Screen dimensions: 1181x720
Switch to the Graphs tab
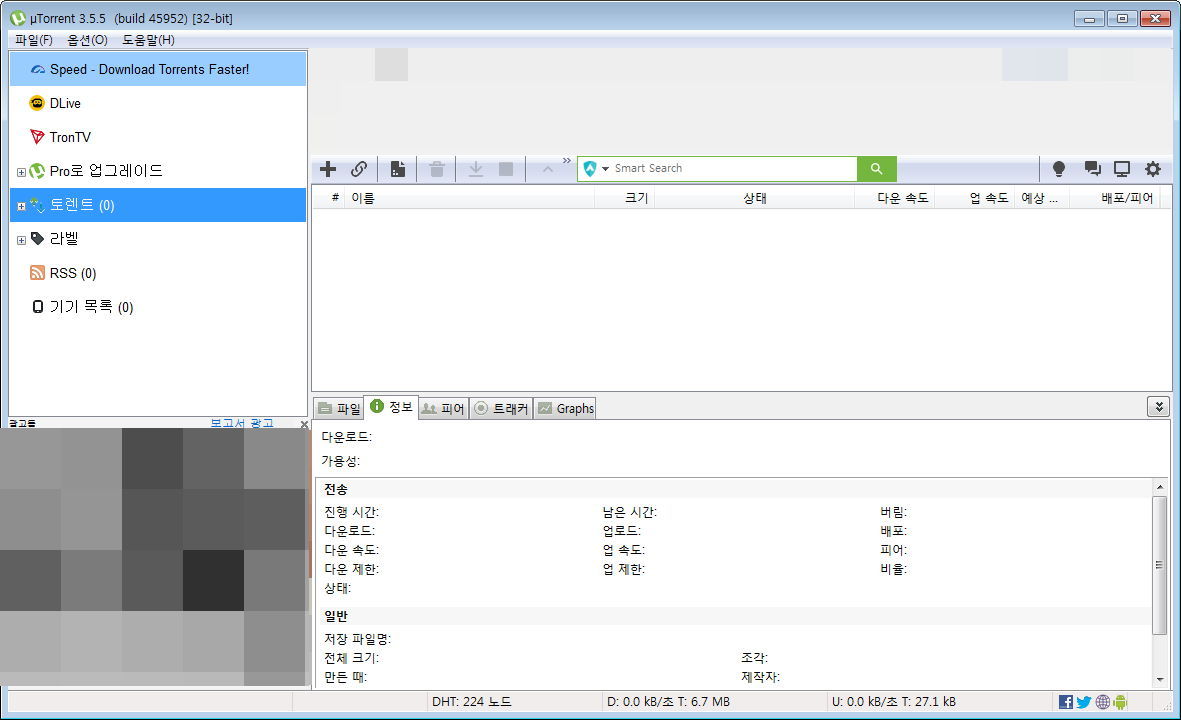[565, 408]
